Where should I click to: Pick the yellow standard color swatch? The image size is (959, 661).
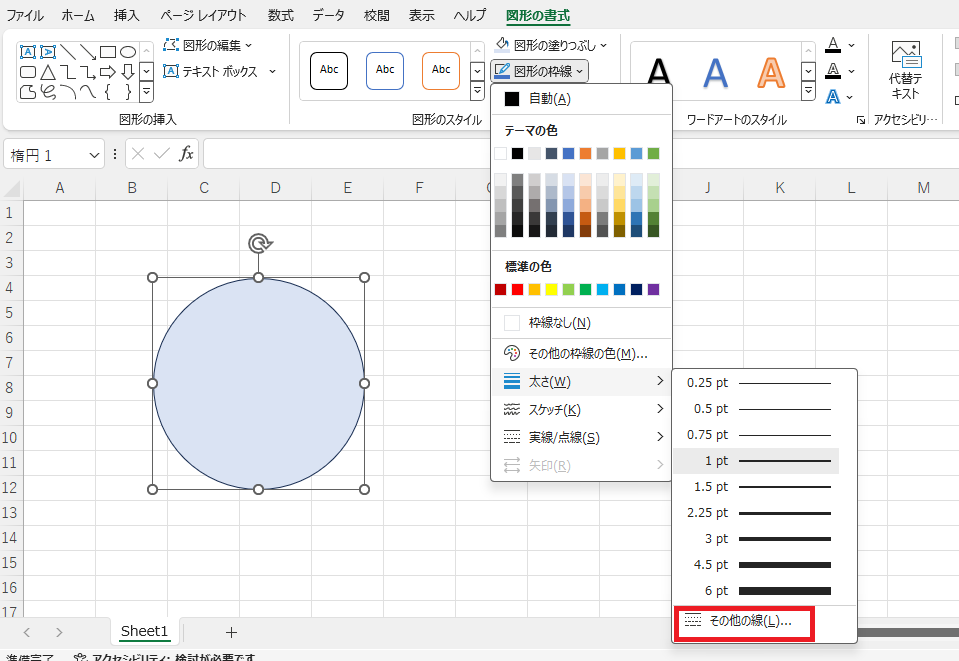[x=552, y=289]
